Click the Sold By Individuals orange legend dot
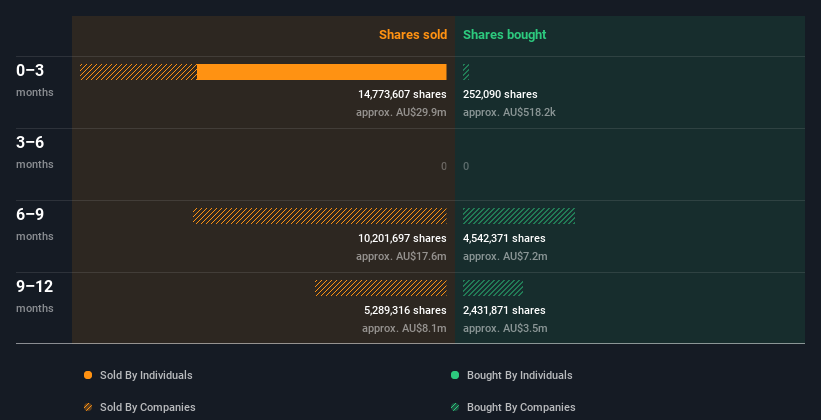The width and height of the screenshot is (821, 420). click(x=88, y=375)
